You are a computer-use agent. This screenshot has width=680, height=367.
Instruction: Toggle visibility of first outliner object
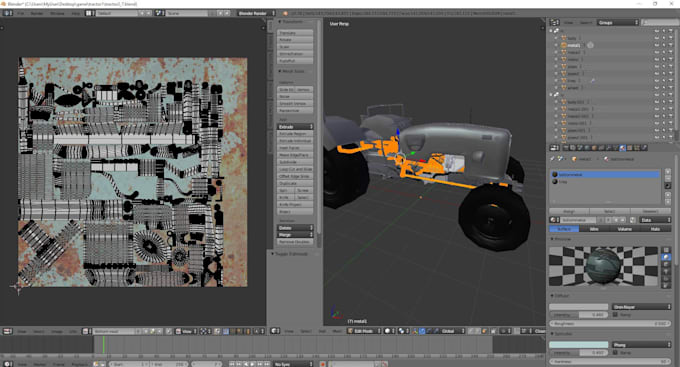pyautogui.click(x=657, y=38)
